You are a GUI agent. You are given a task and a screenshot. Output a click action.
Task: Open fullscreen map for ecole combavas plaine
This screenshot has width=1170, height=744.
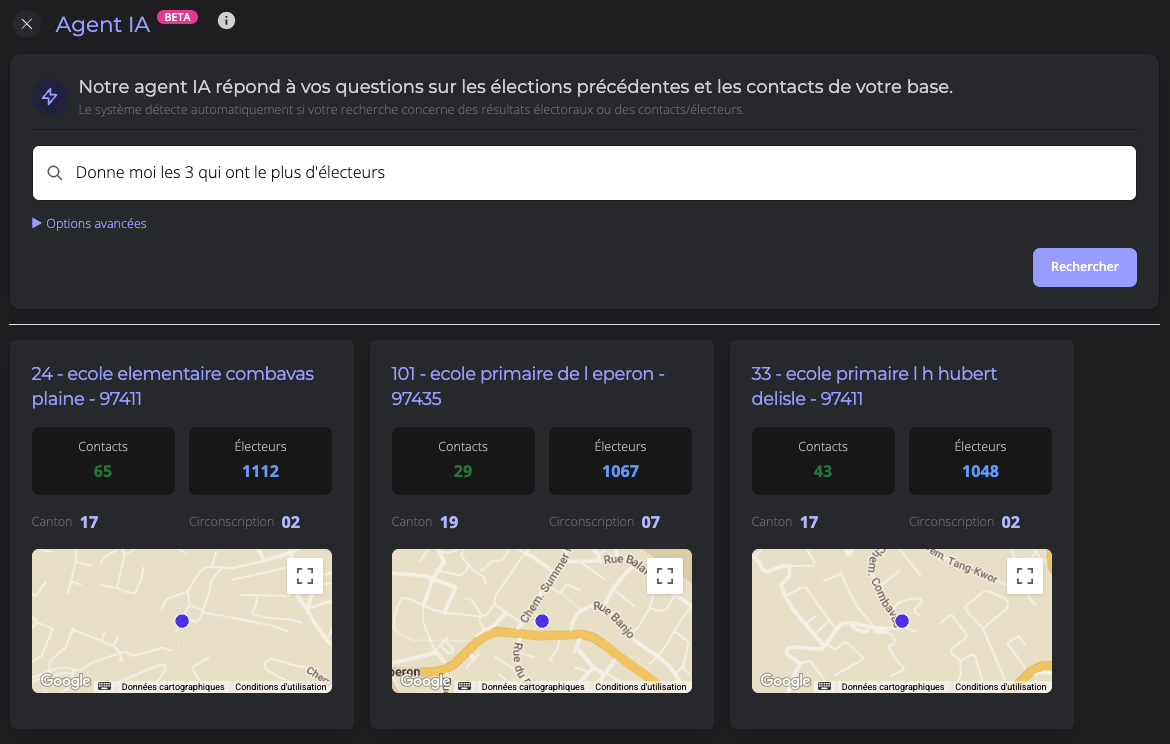pyautogui.click(x=305, y=576)
